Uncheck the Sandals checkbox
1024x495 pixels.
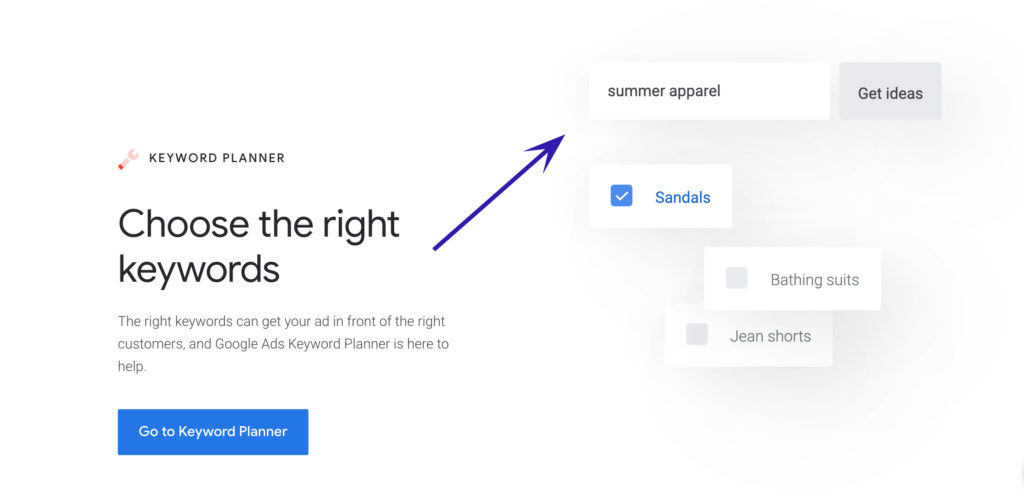point(621,196)
